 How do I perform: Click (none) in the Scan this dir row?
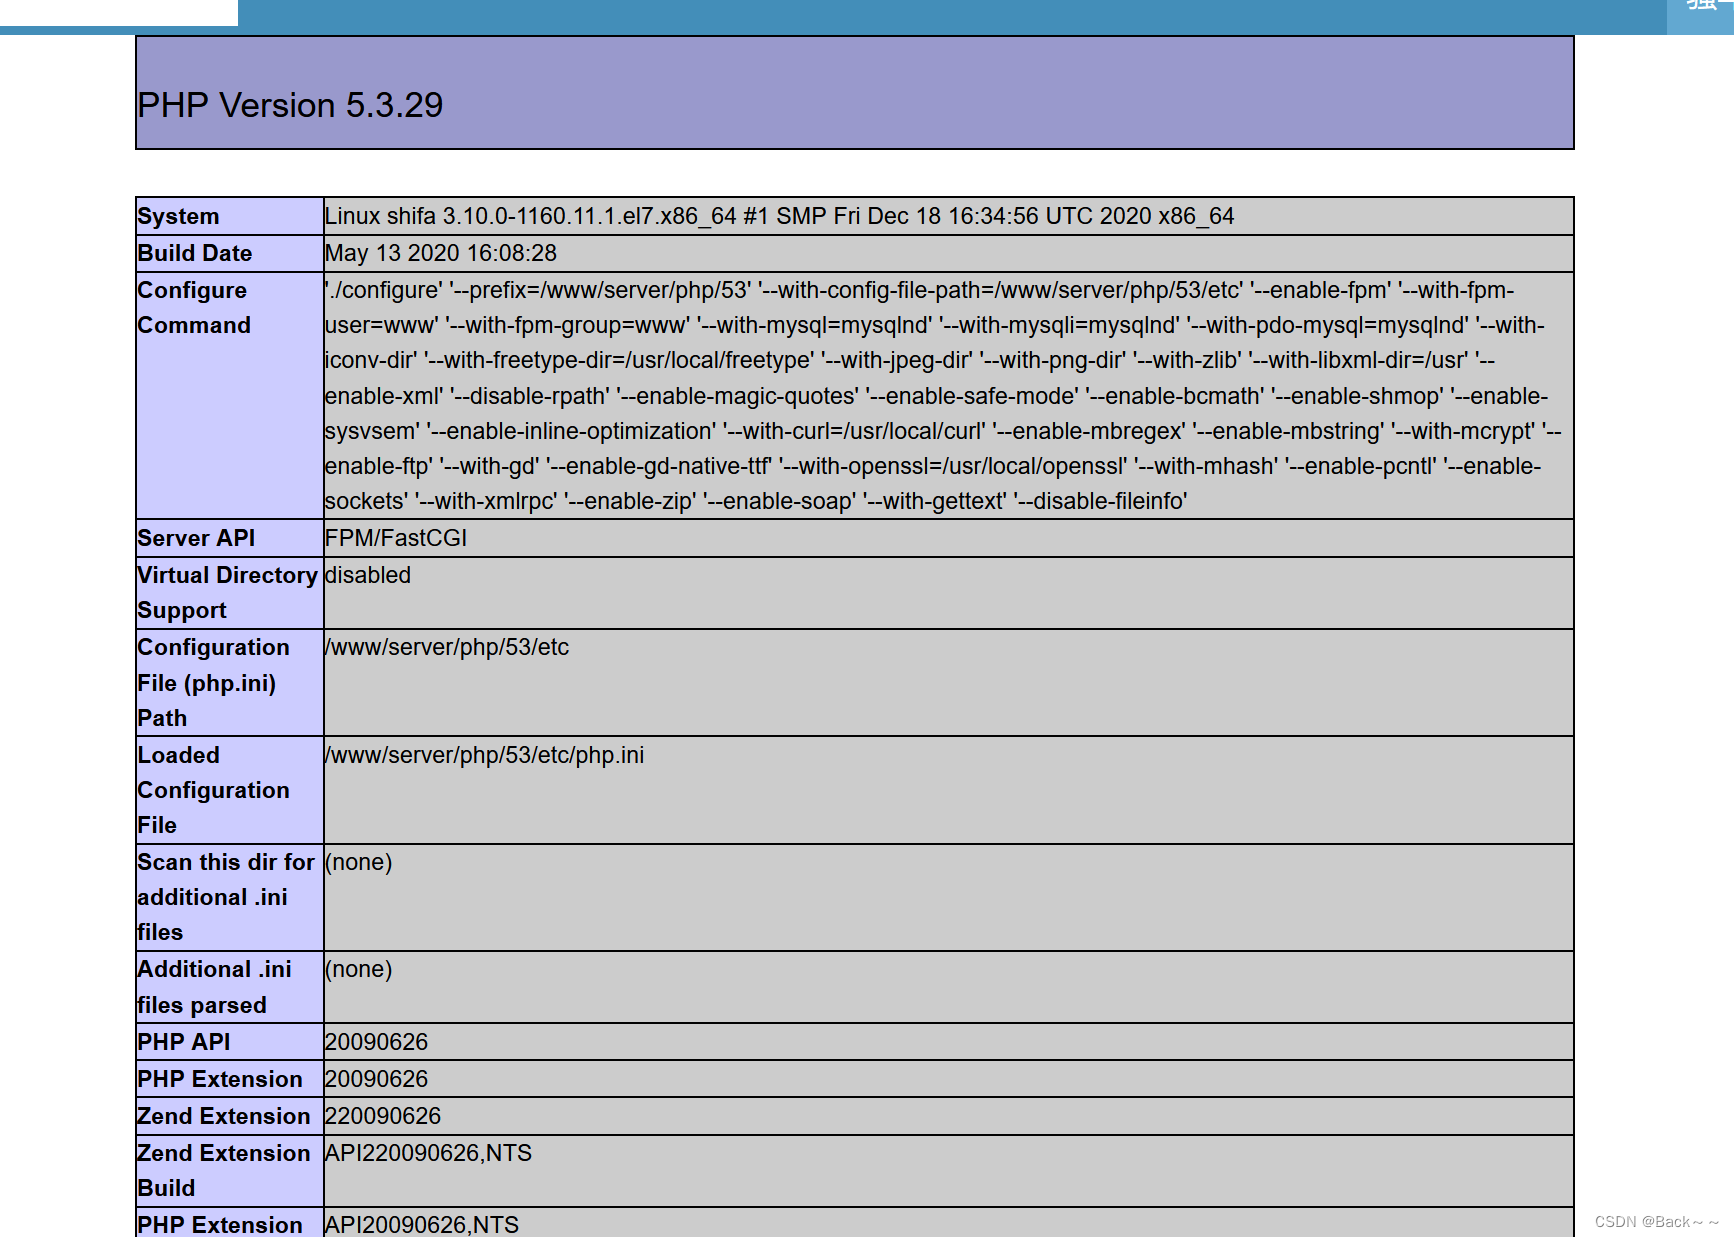click(x=359, y=862)
